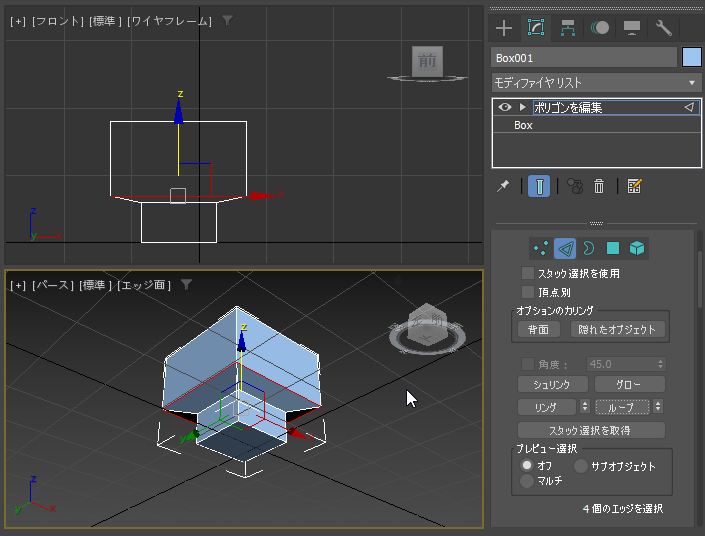The image size is (705, 536).
Task: Select サブオブジェクト preview radio
Action: point(580,466)
